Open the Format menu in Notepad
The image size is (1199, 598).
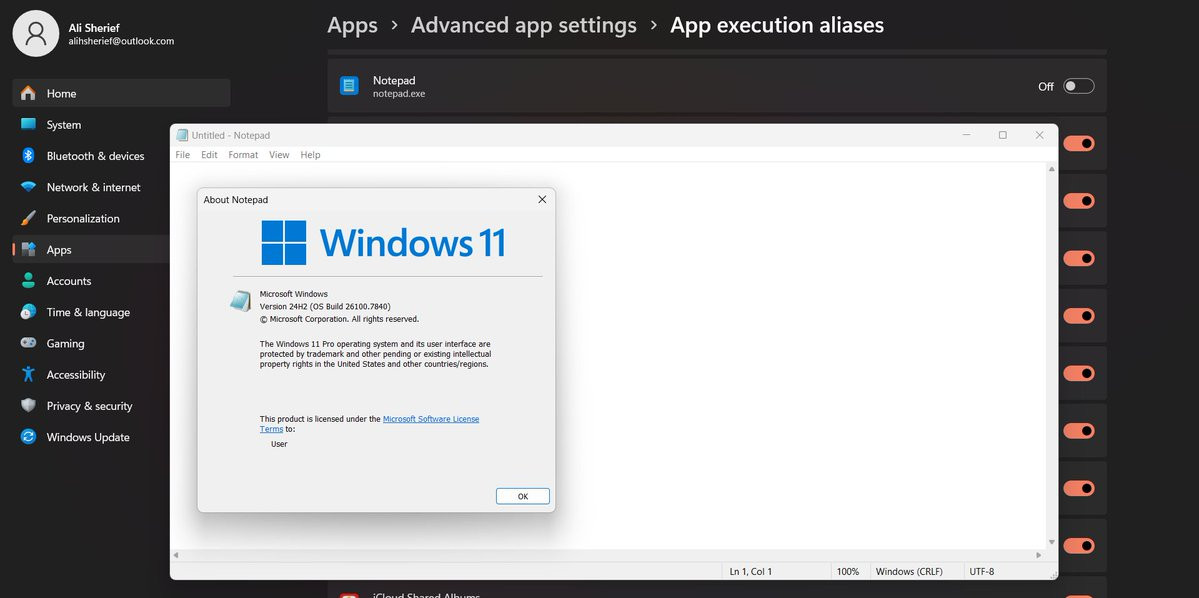coord(243,154)
